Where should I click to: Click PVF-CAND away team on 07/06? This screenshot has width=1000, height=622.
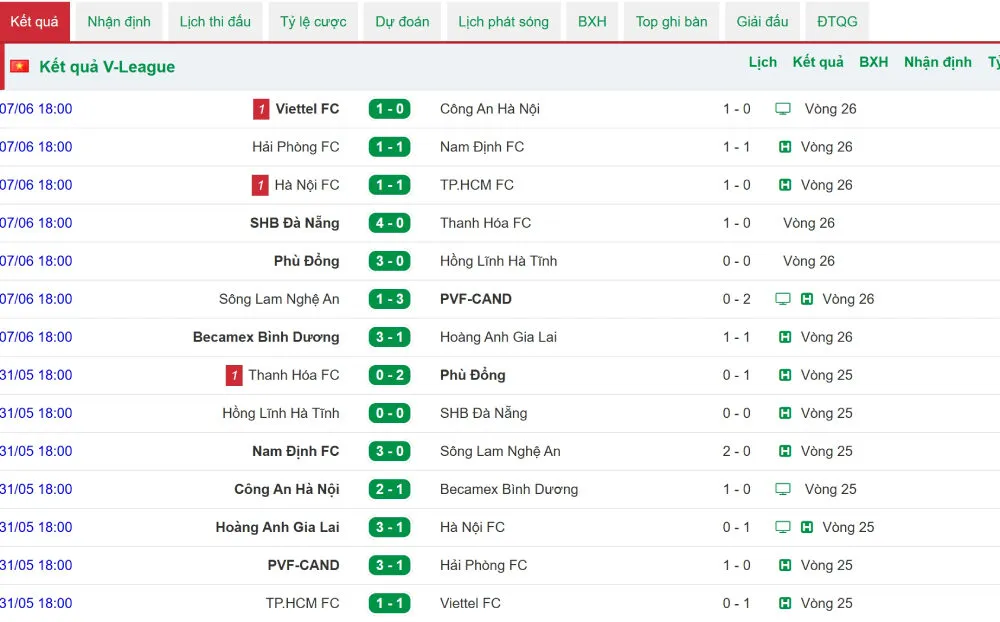[476, 299]
